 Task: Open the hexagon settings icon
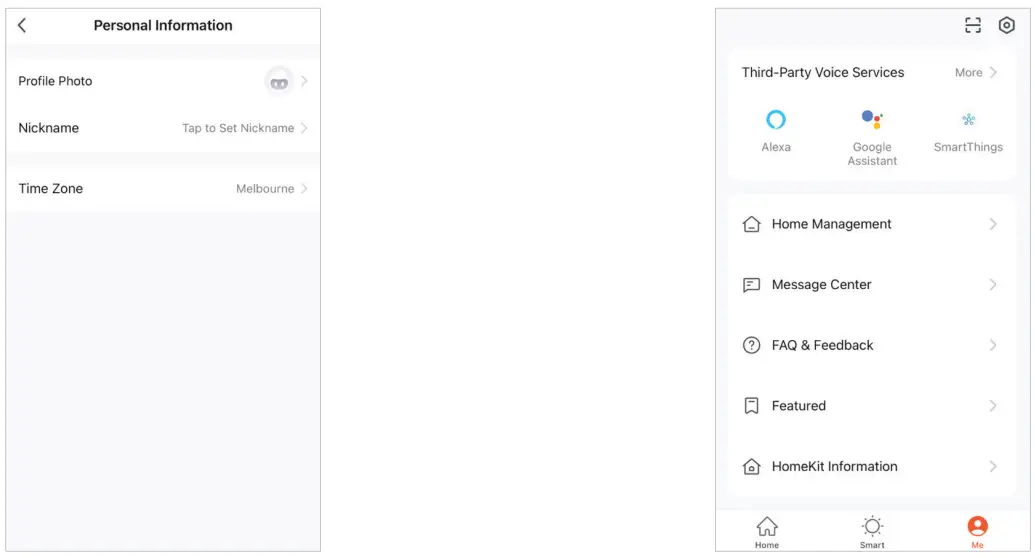(1007, 26)
